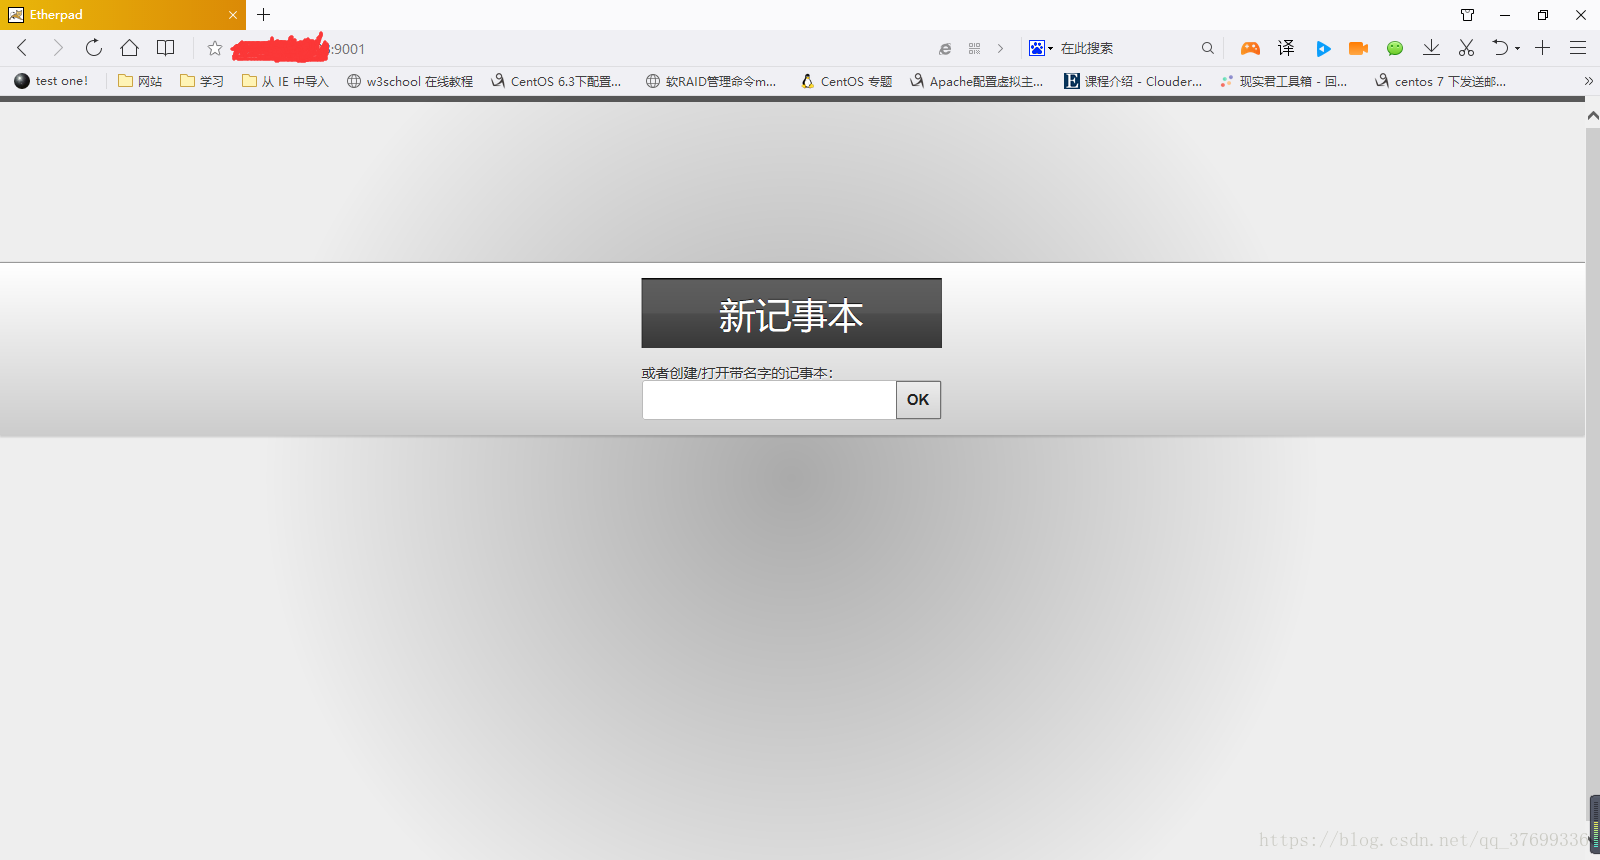
Task: Click the address bar go arrow
Action: 1000,48
